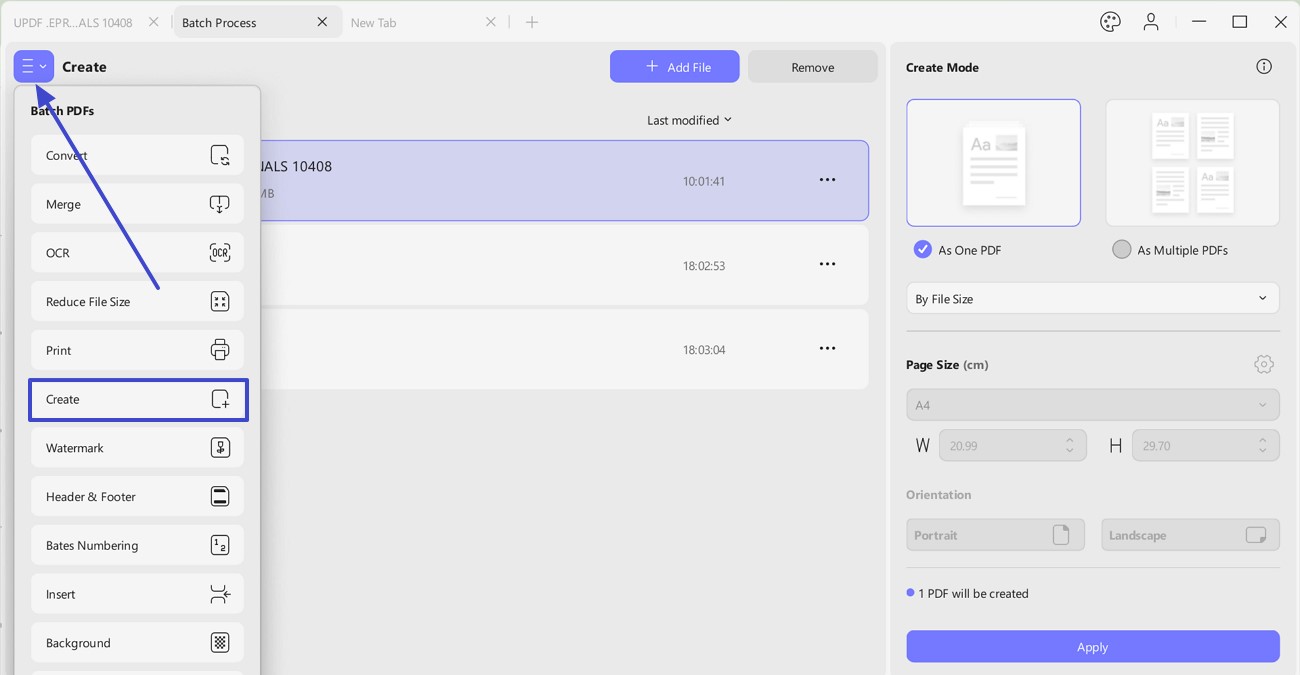Open the Bates Numbering icon
The image size is (1300, 675).
click(x=220, y=545)
